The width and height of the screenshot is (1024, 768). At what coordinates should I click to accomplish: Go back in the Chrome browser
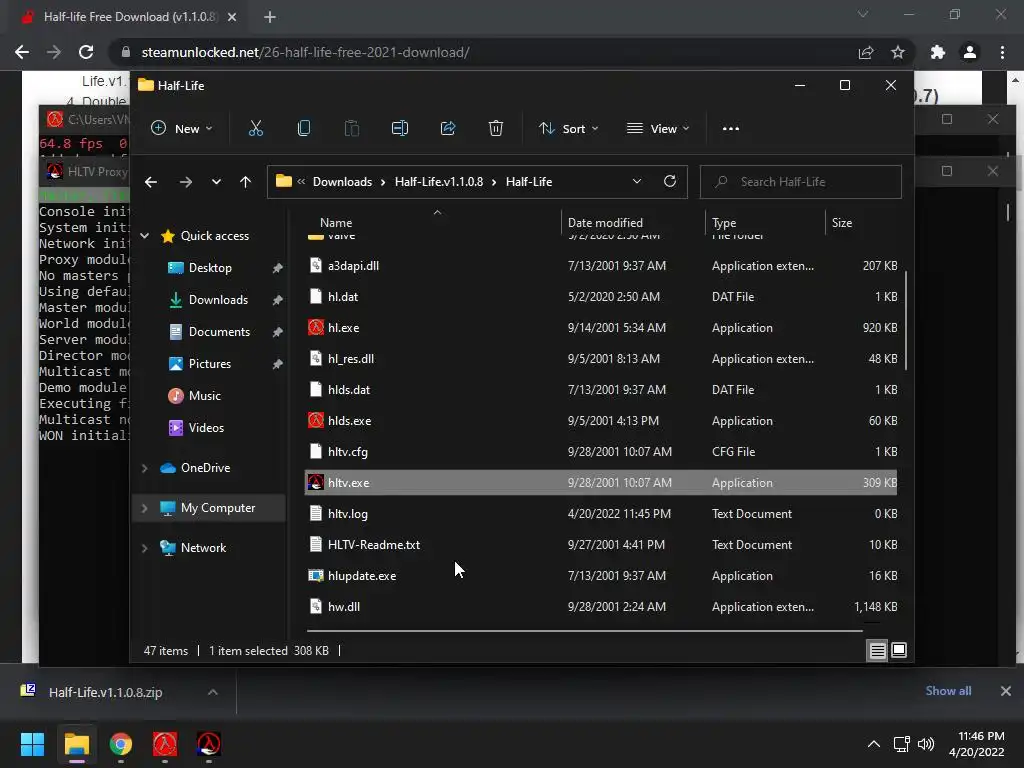point(22,52)
